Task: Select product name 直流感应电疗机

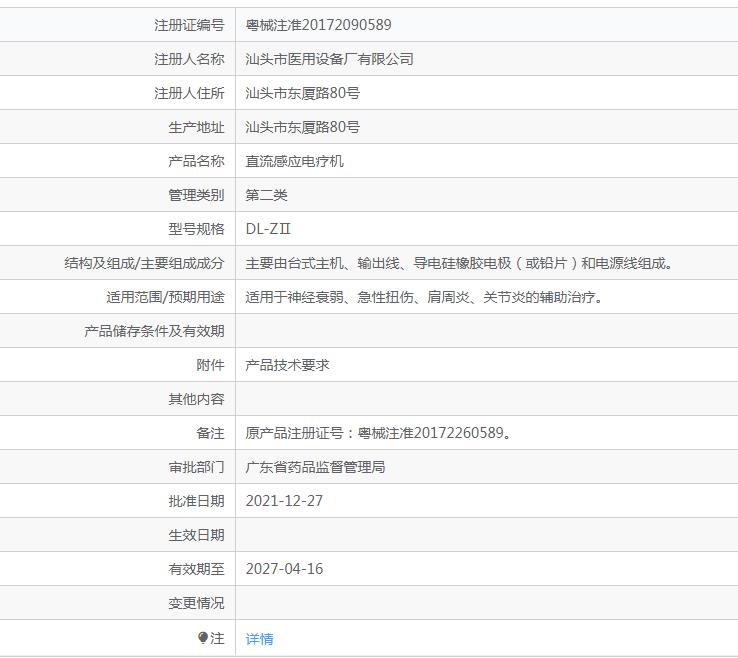Action: (294, 161)
